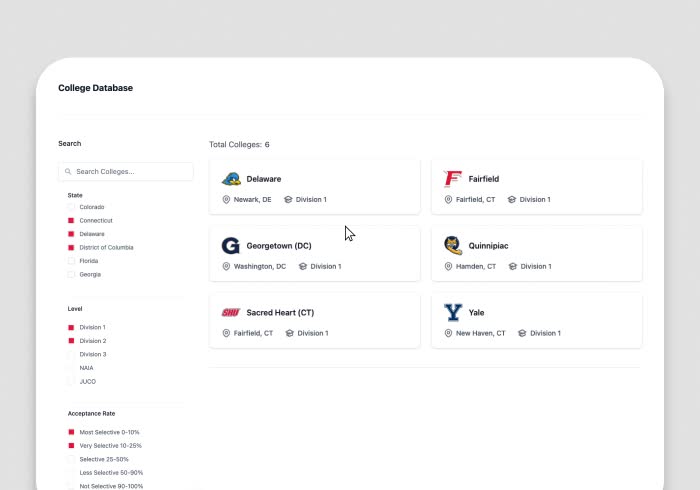Click the Yale Y logo
700x490 pixels.
[x=453, y=312]
